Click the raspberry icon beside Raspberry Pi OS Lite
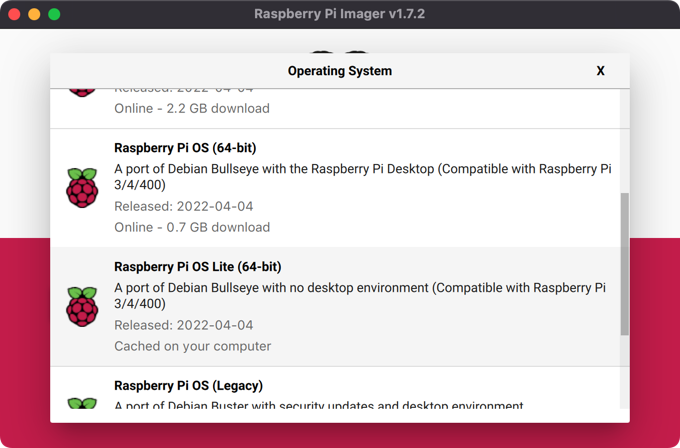Image resolution: width=680 pixels, height=448 pixels. click(82, 307)
